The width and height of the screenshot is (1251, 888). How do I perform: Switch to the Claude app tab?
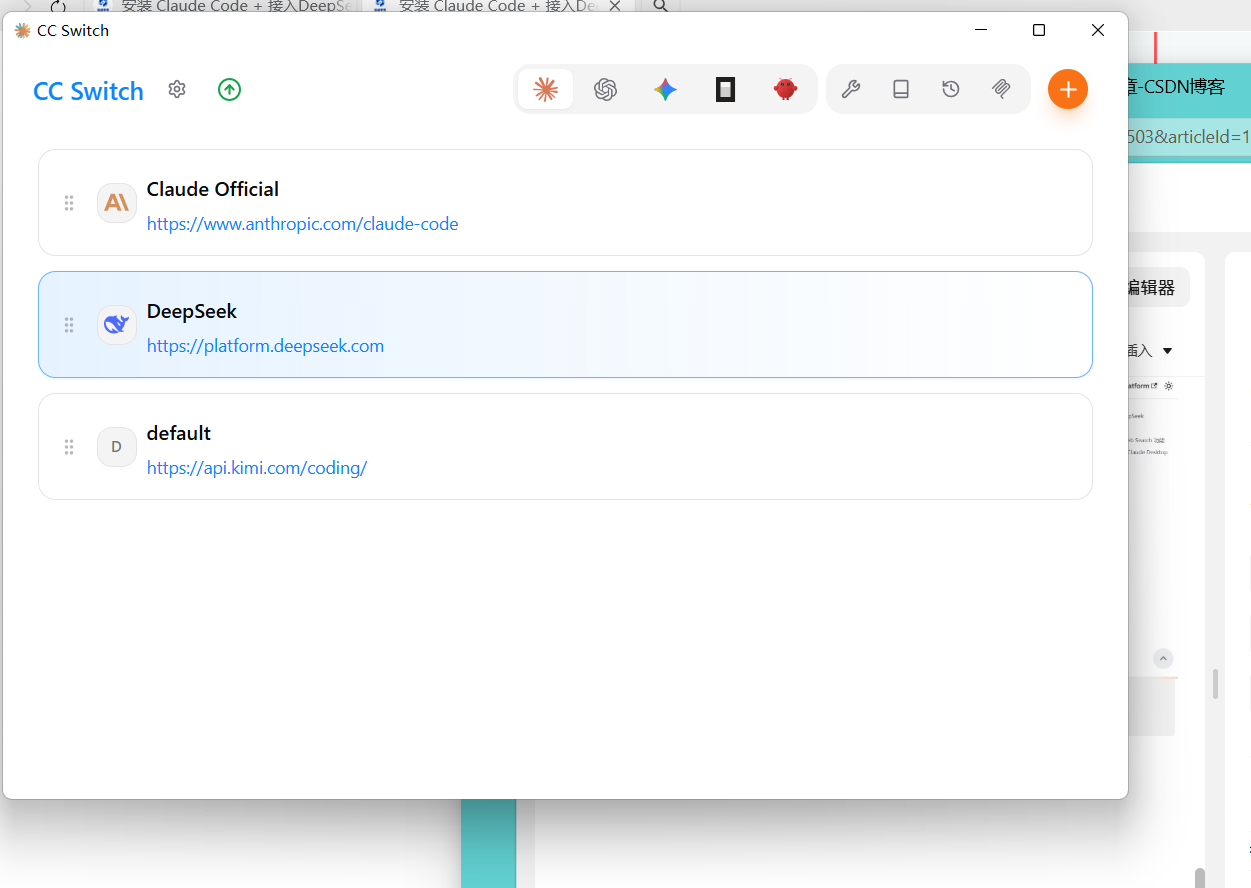546,89
